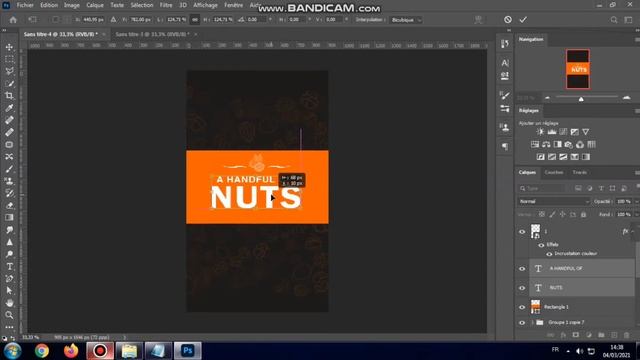The height and width of the screenshot is (360, 640).
Task: Create a new group folder icon
Action: (x=601, y=335)
